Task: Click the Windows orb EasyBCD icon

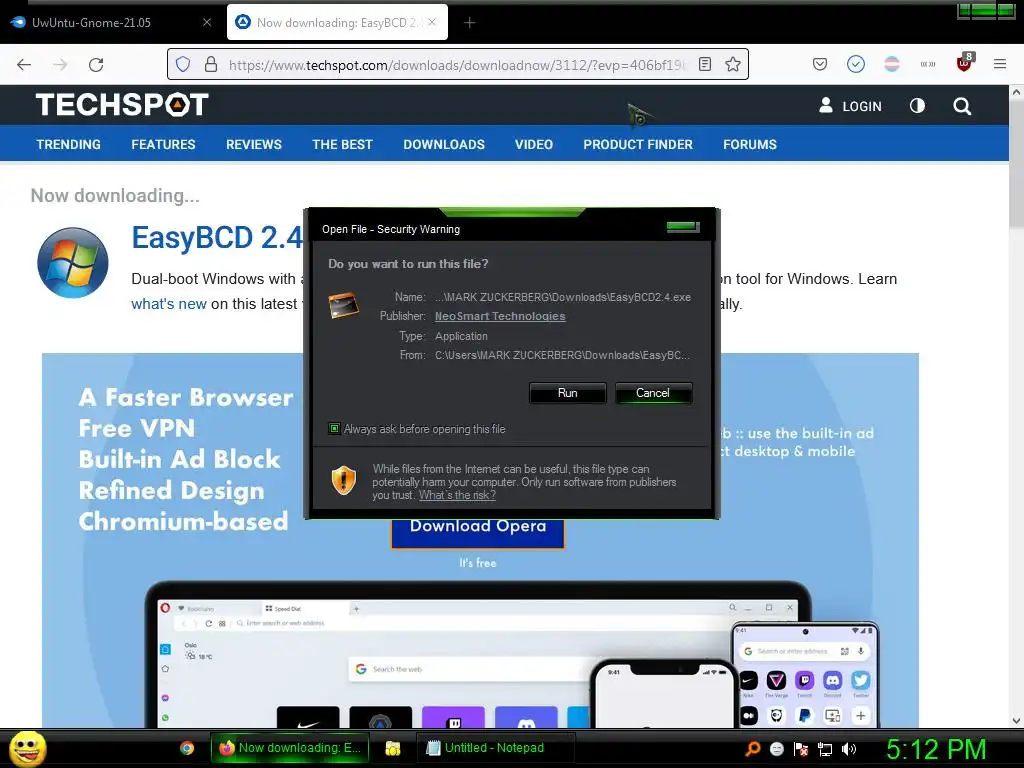Action: tap(72, 263)
